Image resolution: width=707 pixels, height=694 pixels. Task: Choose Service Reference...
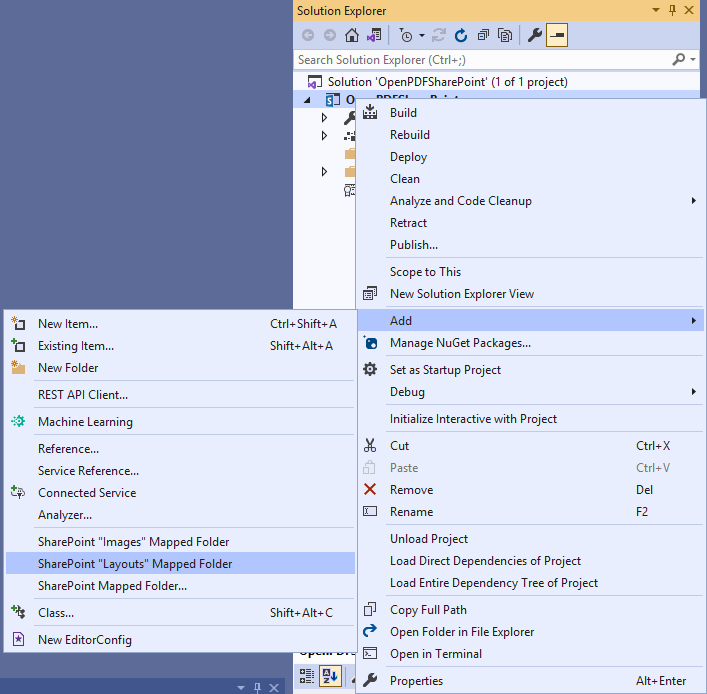[180, 471]
